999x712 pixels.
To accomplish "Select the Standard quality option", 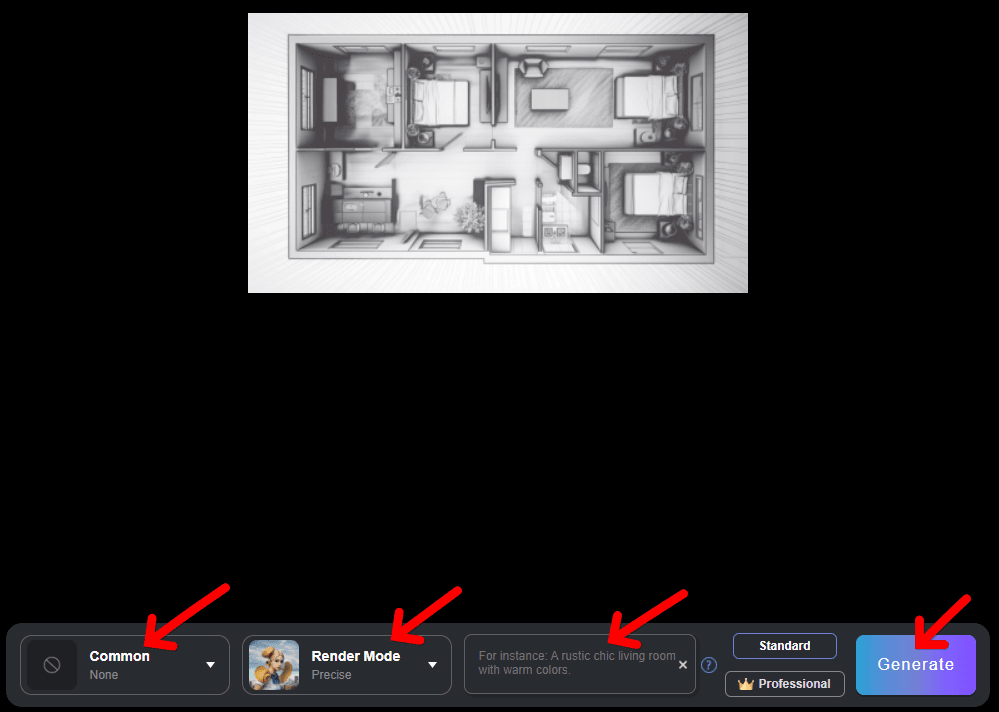I will 784,646.
